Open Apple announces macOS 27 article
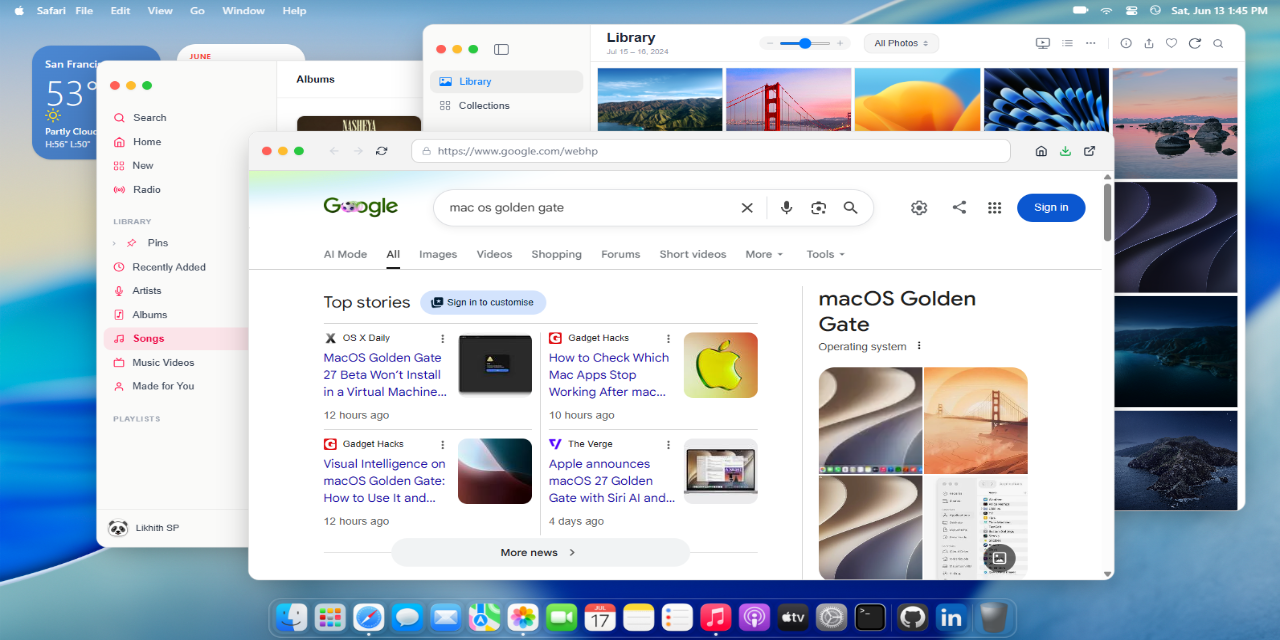Image resolution: width=1280 pixels, height=640 pixels. [x=611, y=481]
